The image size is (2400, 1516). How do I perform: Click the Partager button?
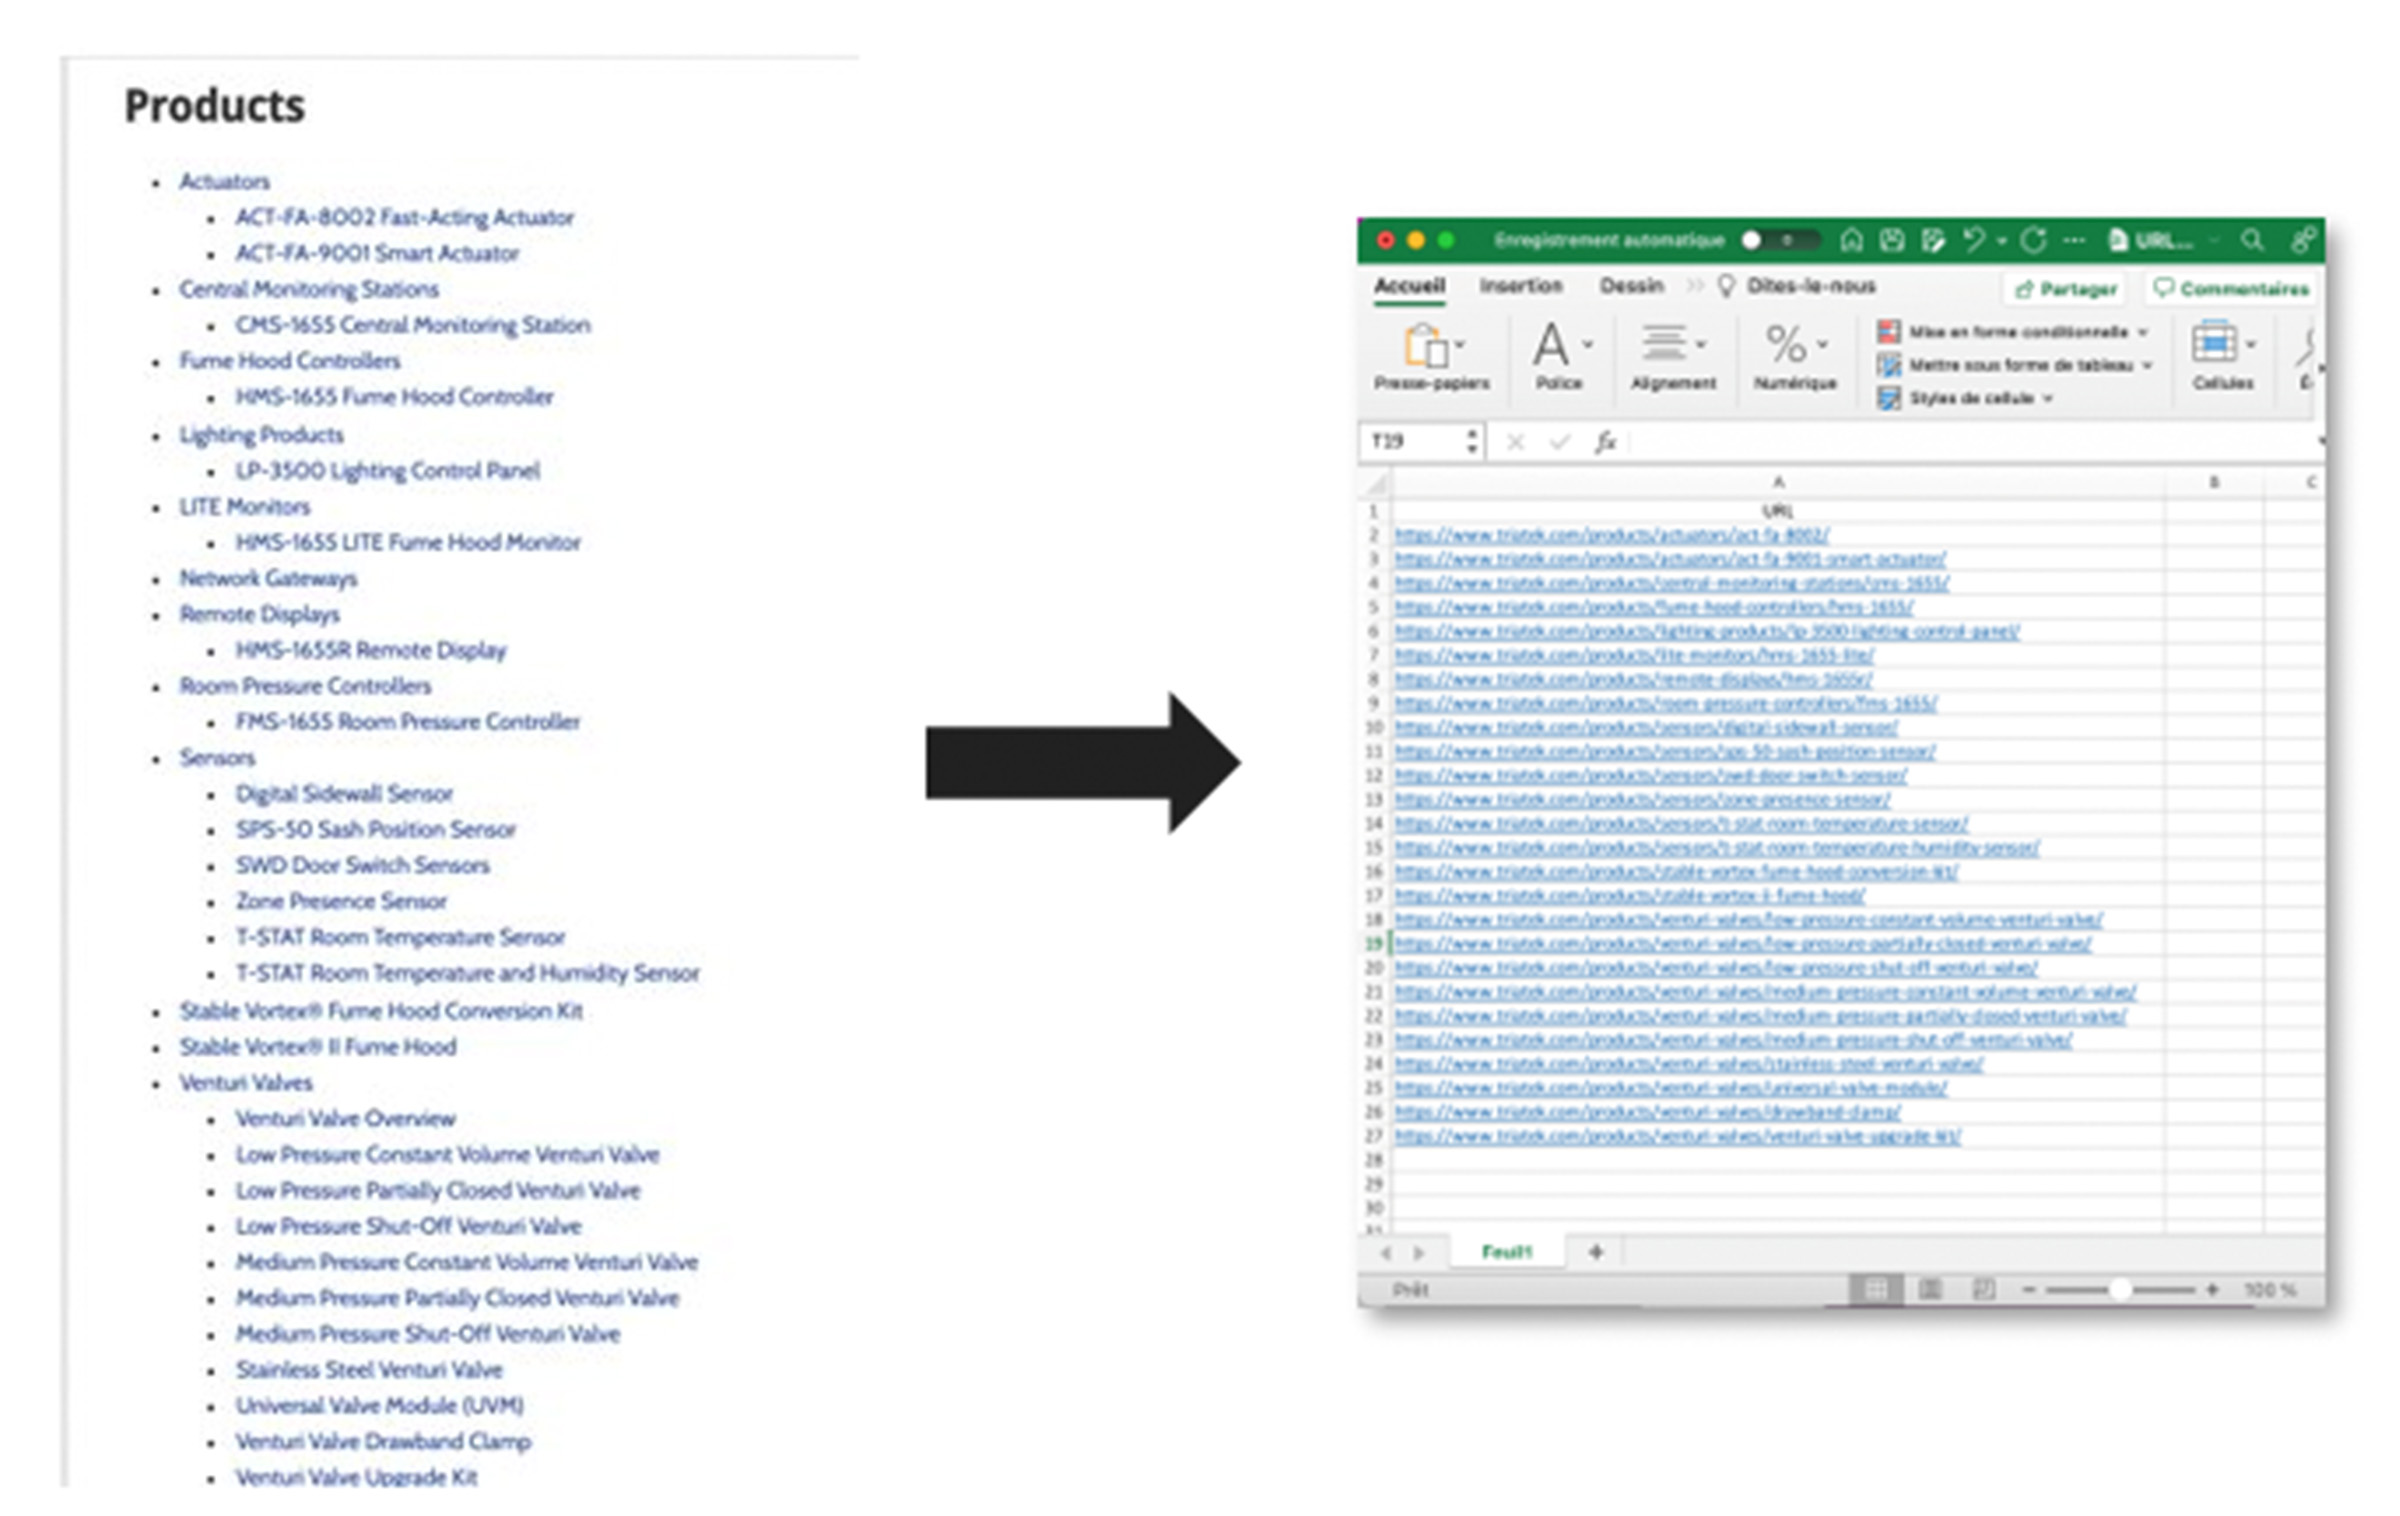tap(2065, 289)
